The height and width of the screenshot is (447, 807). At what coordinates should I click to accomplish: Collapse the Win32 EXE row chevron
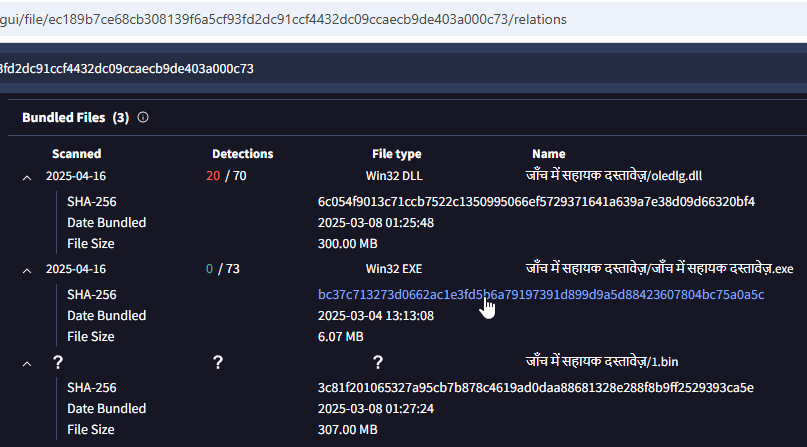point(27,271)
